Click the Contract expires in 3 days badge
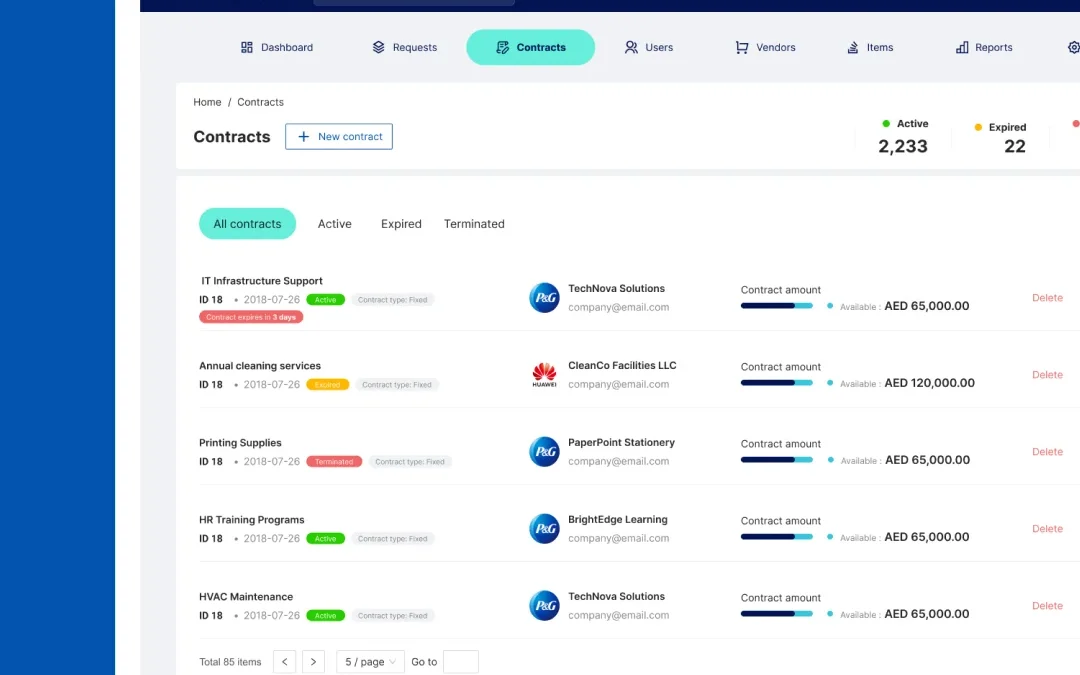1080x675 pixels. coord(251,318)
